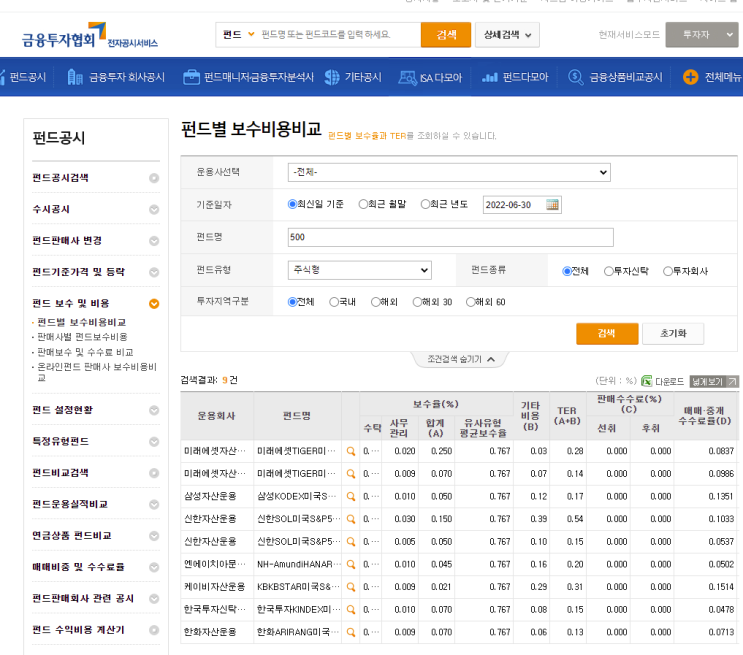
Task: Open 전체메뉴 via the plus icon
Action: pyautogui.click(x=690, y=77)
